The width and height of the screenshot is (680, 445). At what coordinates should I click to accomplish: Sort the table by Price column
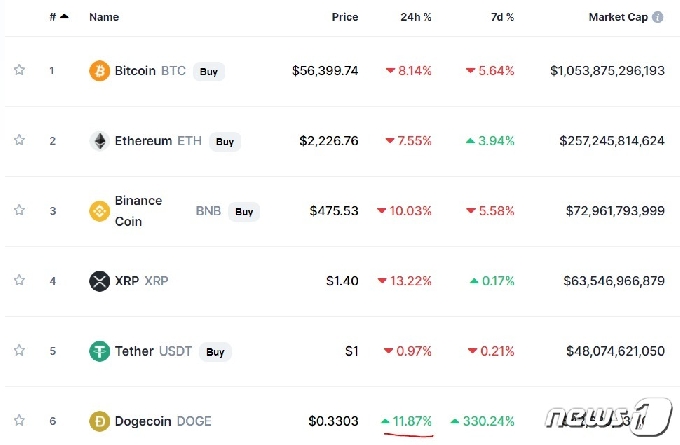(345, 17)
